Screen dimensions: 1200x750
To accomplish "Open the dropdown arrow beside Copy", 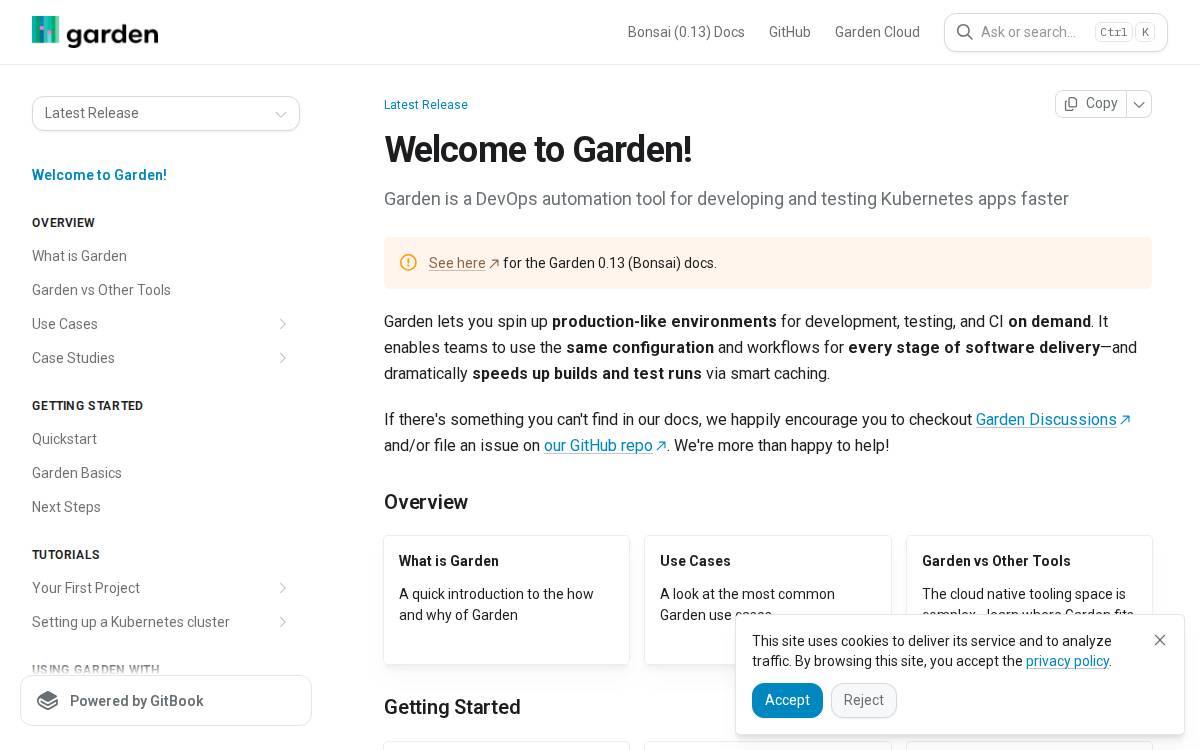I will tap(1139, 104).
